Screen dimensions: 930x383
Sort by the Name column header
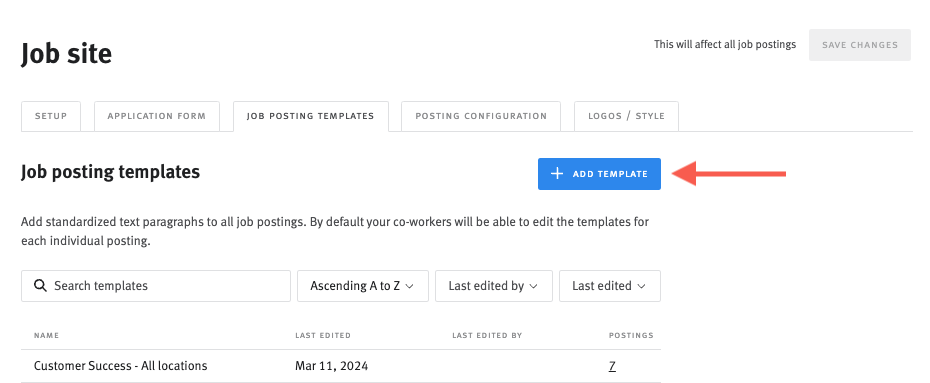coord(46,336)
